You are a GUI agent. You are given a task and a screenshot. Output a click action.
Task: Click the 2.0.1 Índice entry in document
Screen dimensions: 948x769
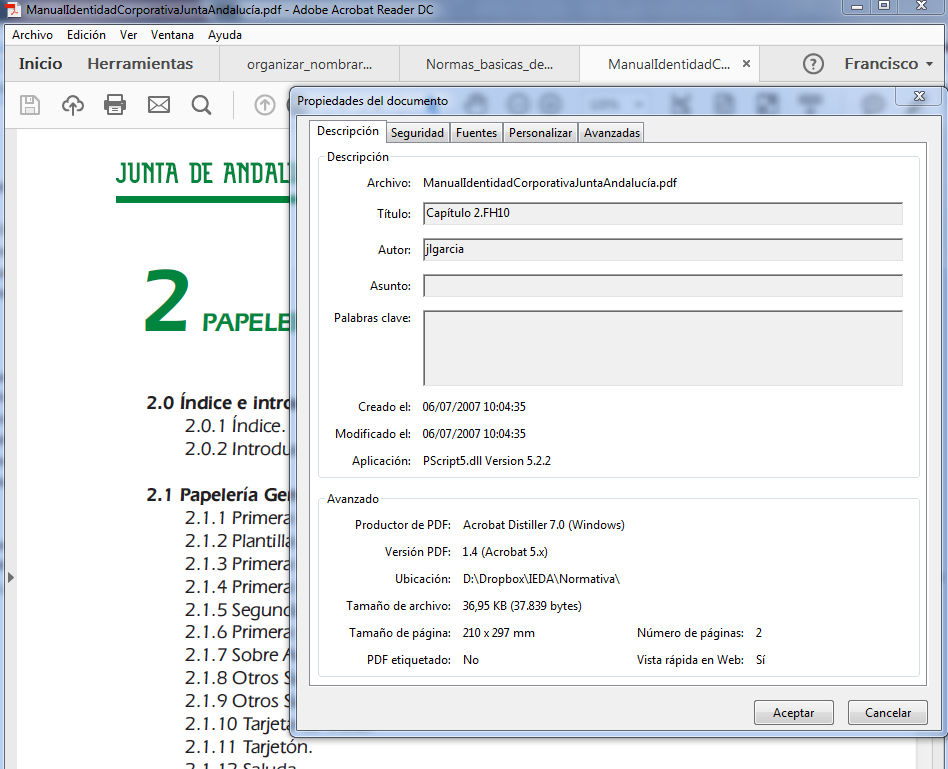(235, 426)
